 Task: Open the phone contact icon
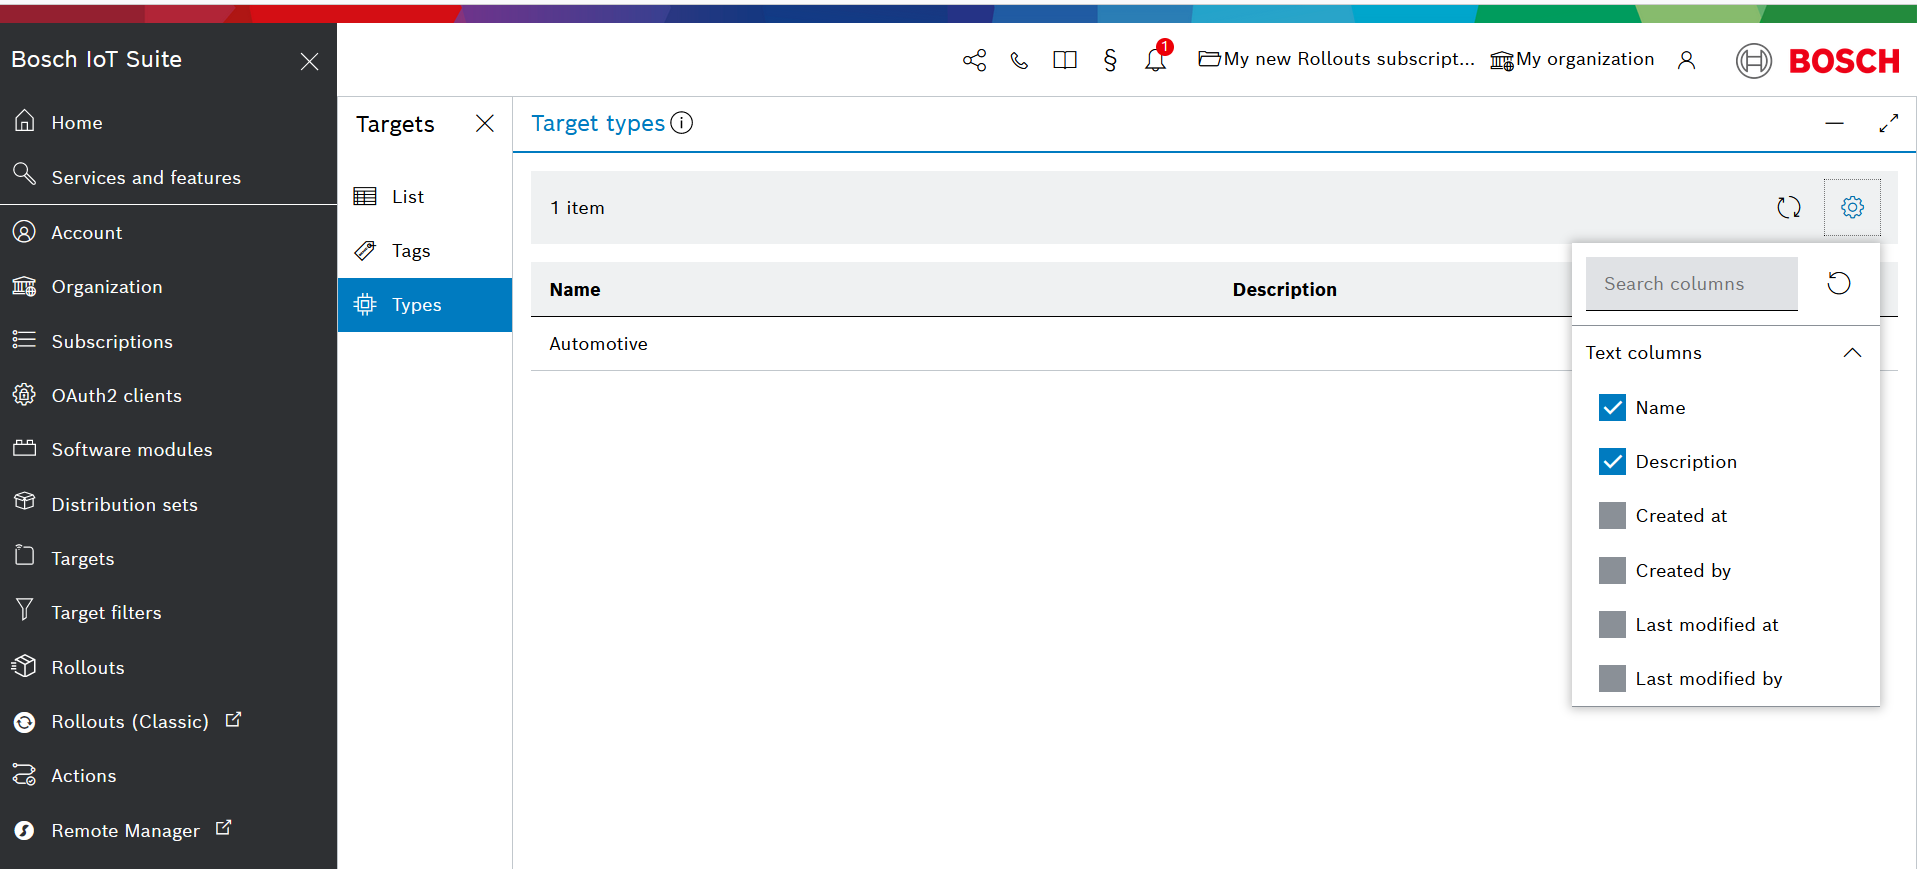pyautogui.click(x=1019, y=60)
